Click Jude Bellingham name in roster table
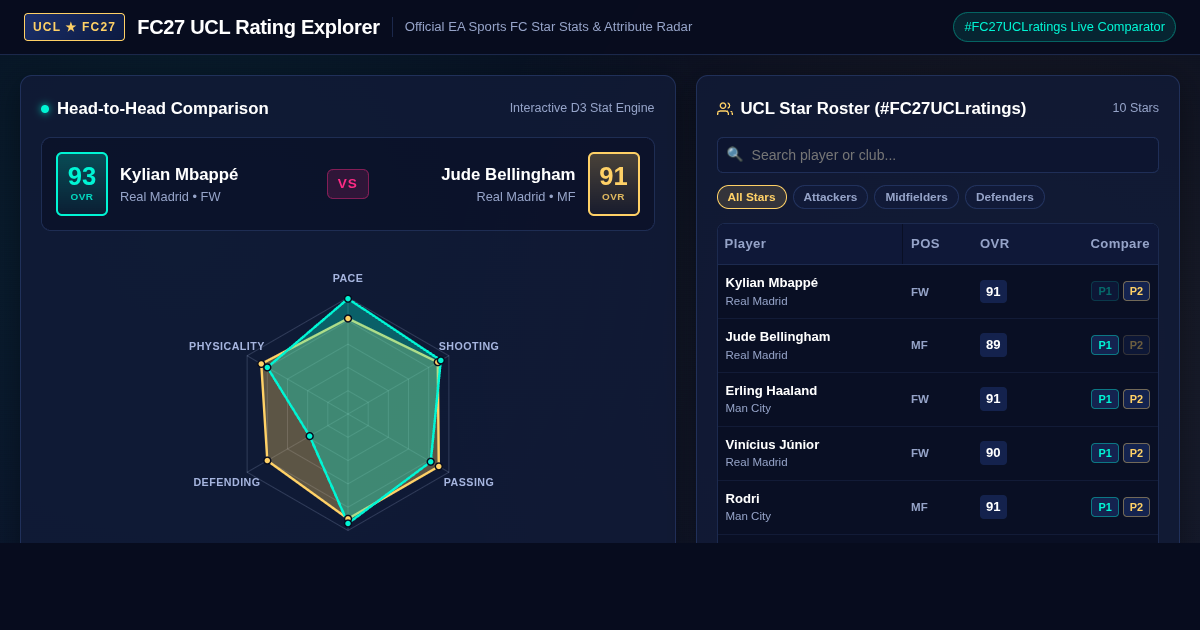 click(x=778, y=337)
